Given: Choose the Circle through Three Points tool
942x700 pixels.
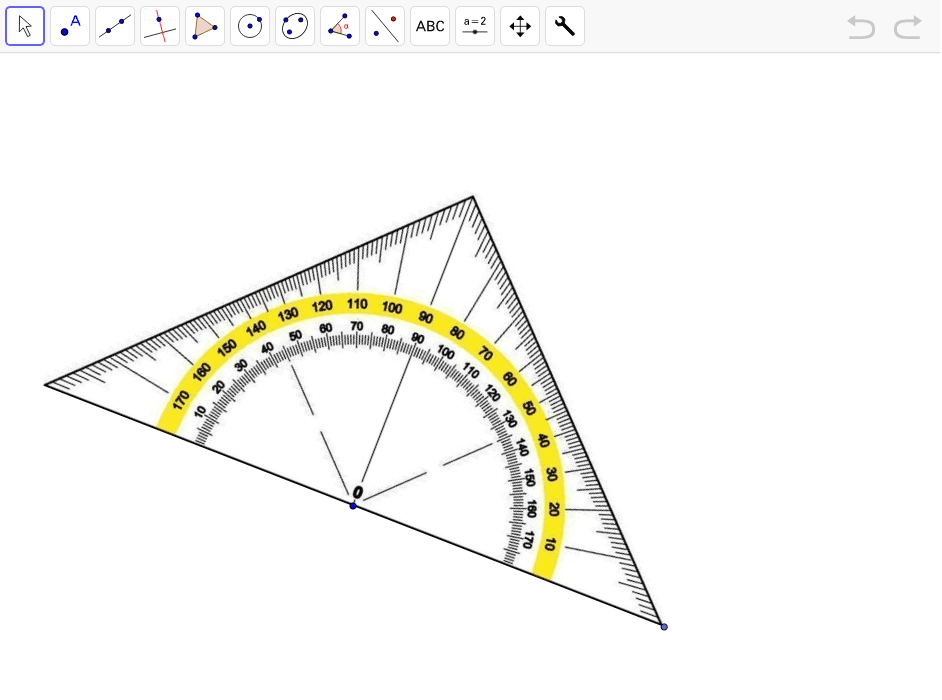Looking at the screenshot, I should pyautogui.click(x=295, y=26).
